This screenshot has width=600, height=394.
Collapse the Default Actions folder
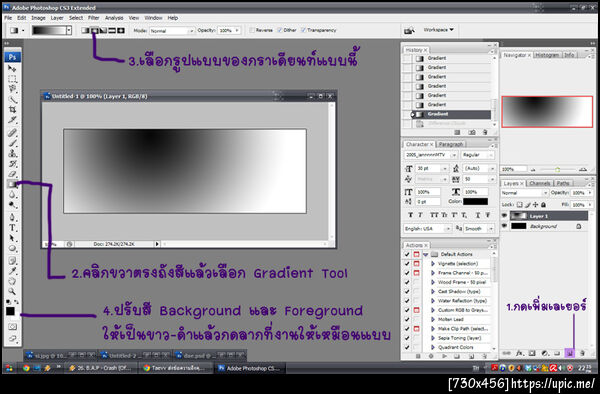click(x=426, y=254)
